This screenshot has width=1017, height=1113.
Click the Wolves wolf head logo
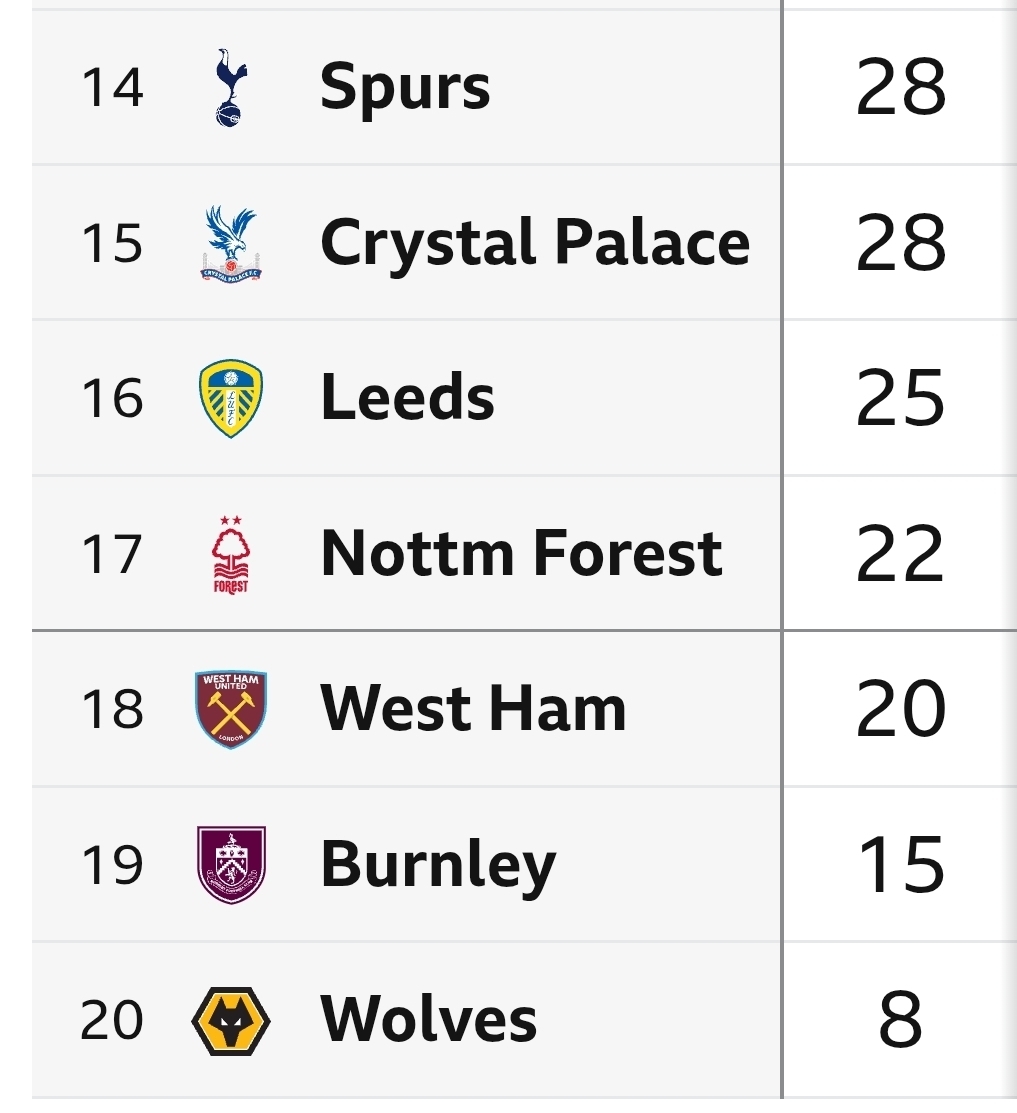coord(231,1020)
